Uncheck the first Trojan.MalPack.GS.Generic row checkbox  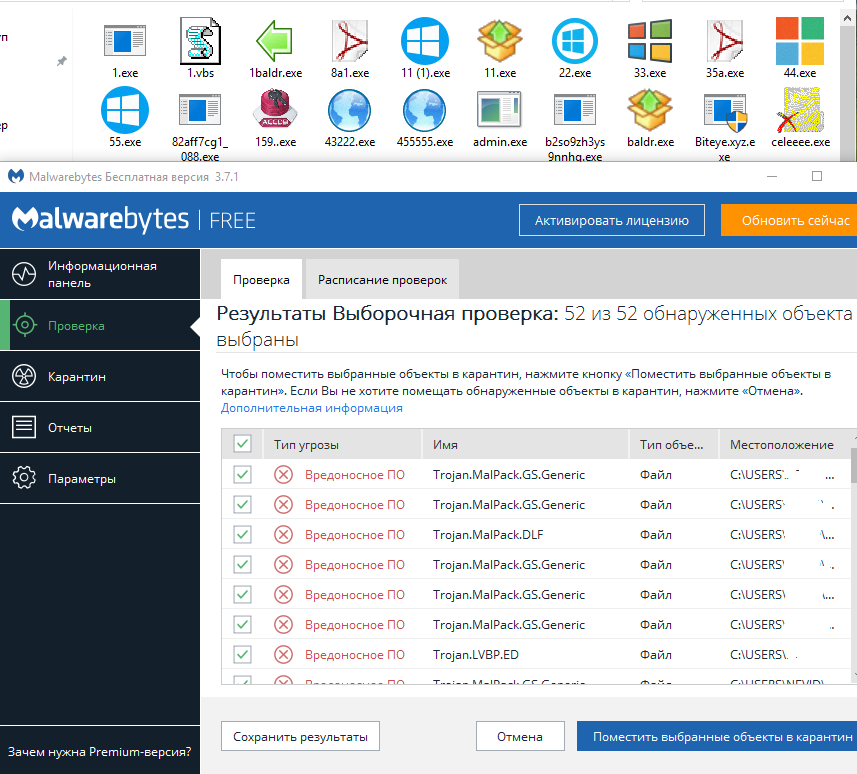coord(242,474)
